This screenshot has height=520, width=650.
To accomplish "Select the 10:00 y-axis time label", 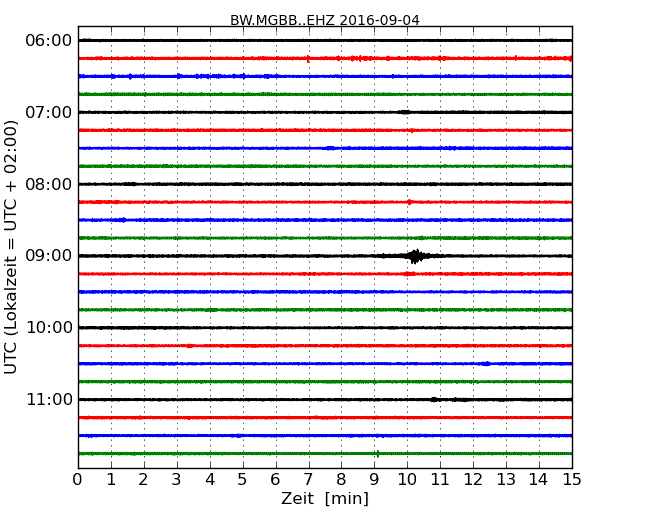I will (49, 328).
